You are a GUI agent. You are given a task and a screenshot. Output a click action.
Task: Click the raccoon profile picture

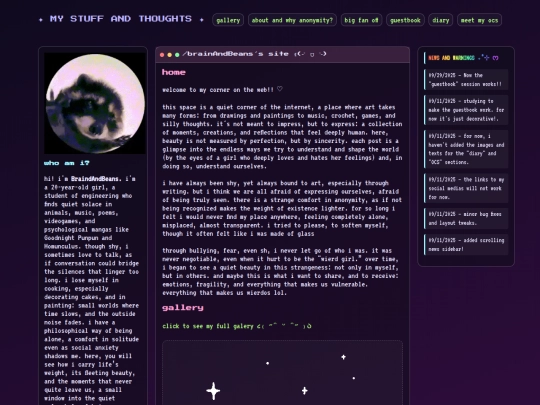95,103
